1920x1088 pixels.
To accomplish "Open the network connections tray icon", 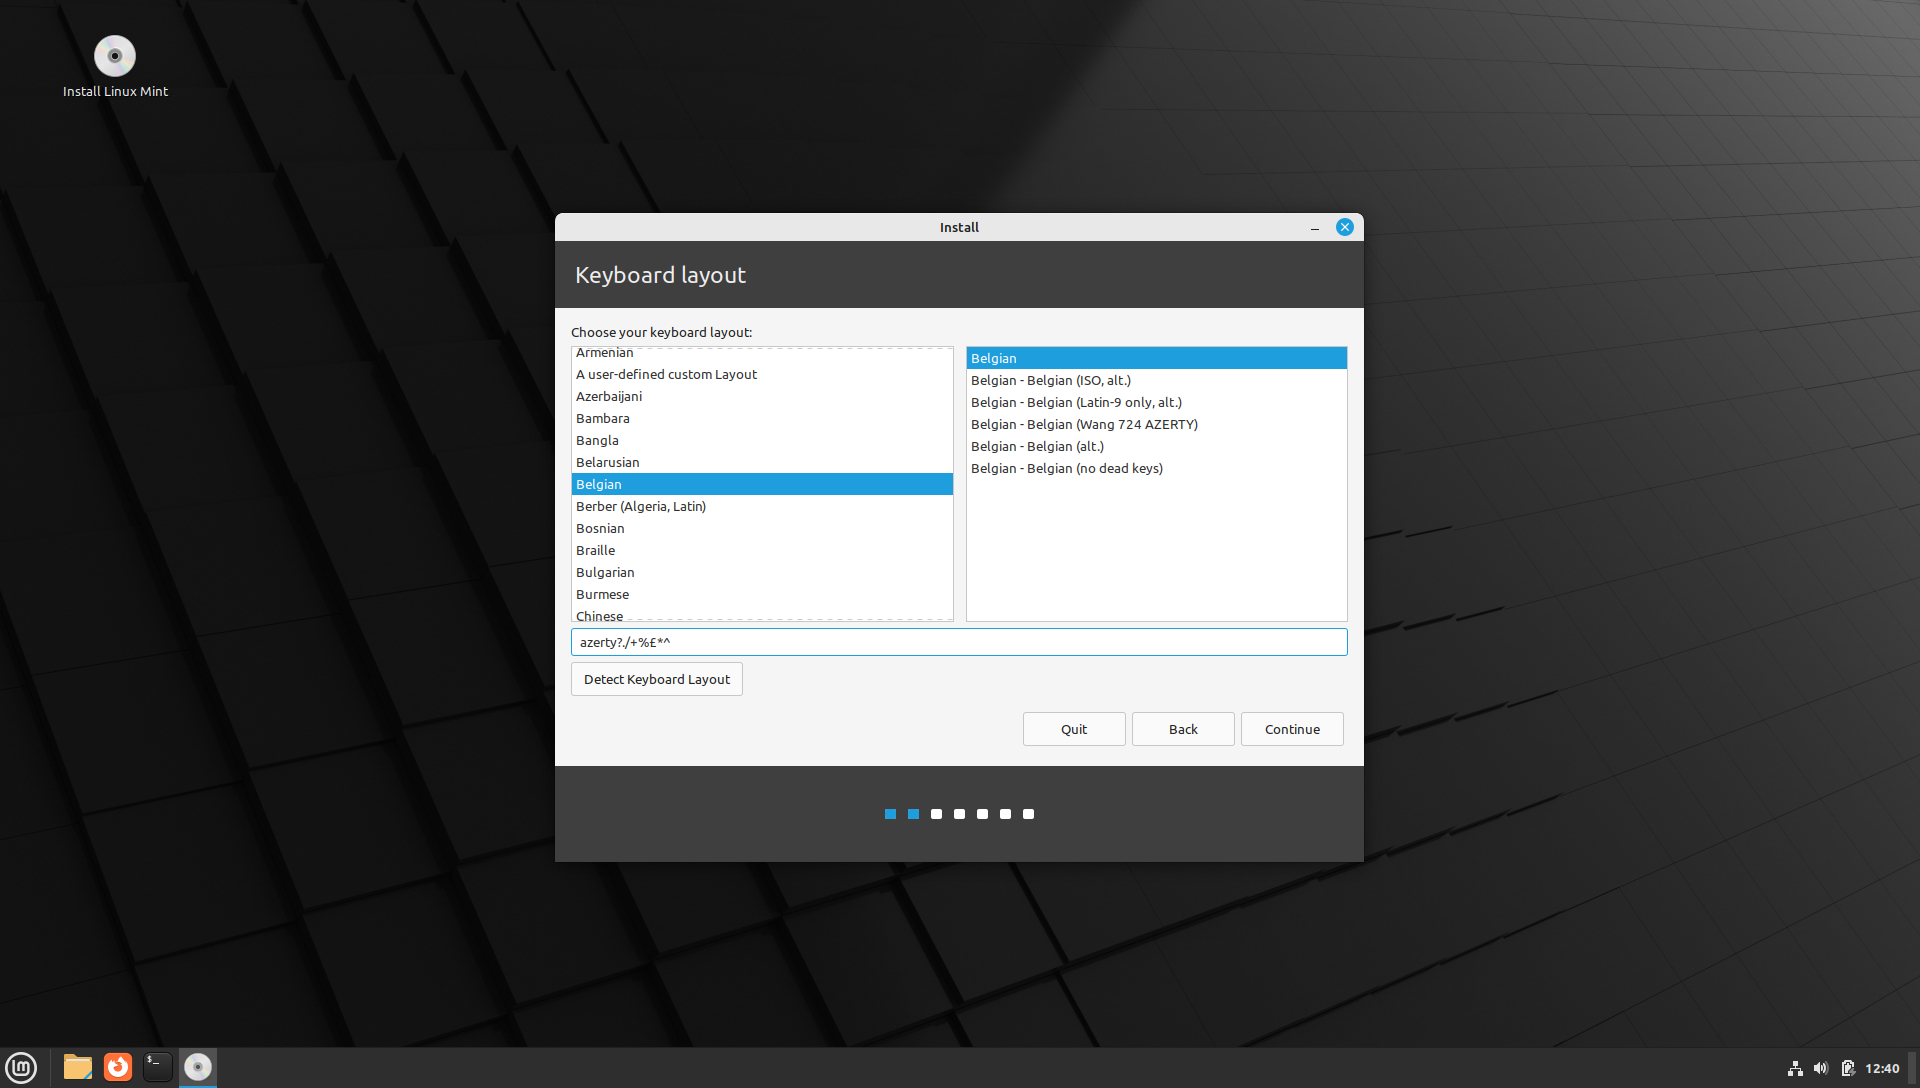I will point(1795,1069).
